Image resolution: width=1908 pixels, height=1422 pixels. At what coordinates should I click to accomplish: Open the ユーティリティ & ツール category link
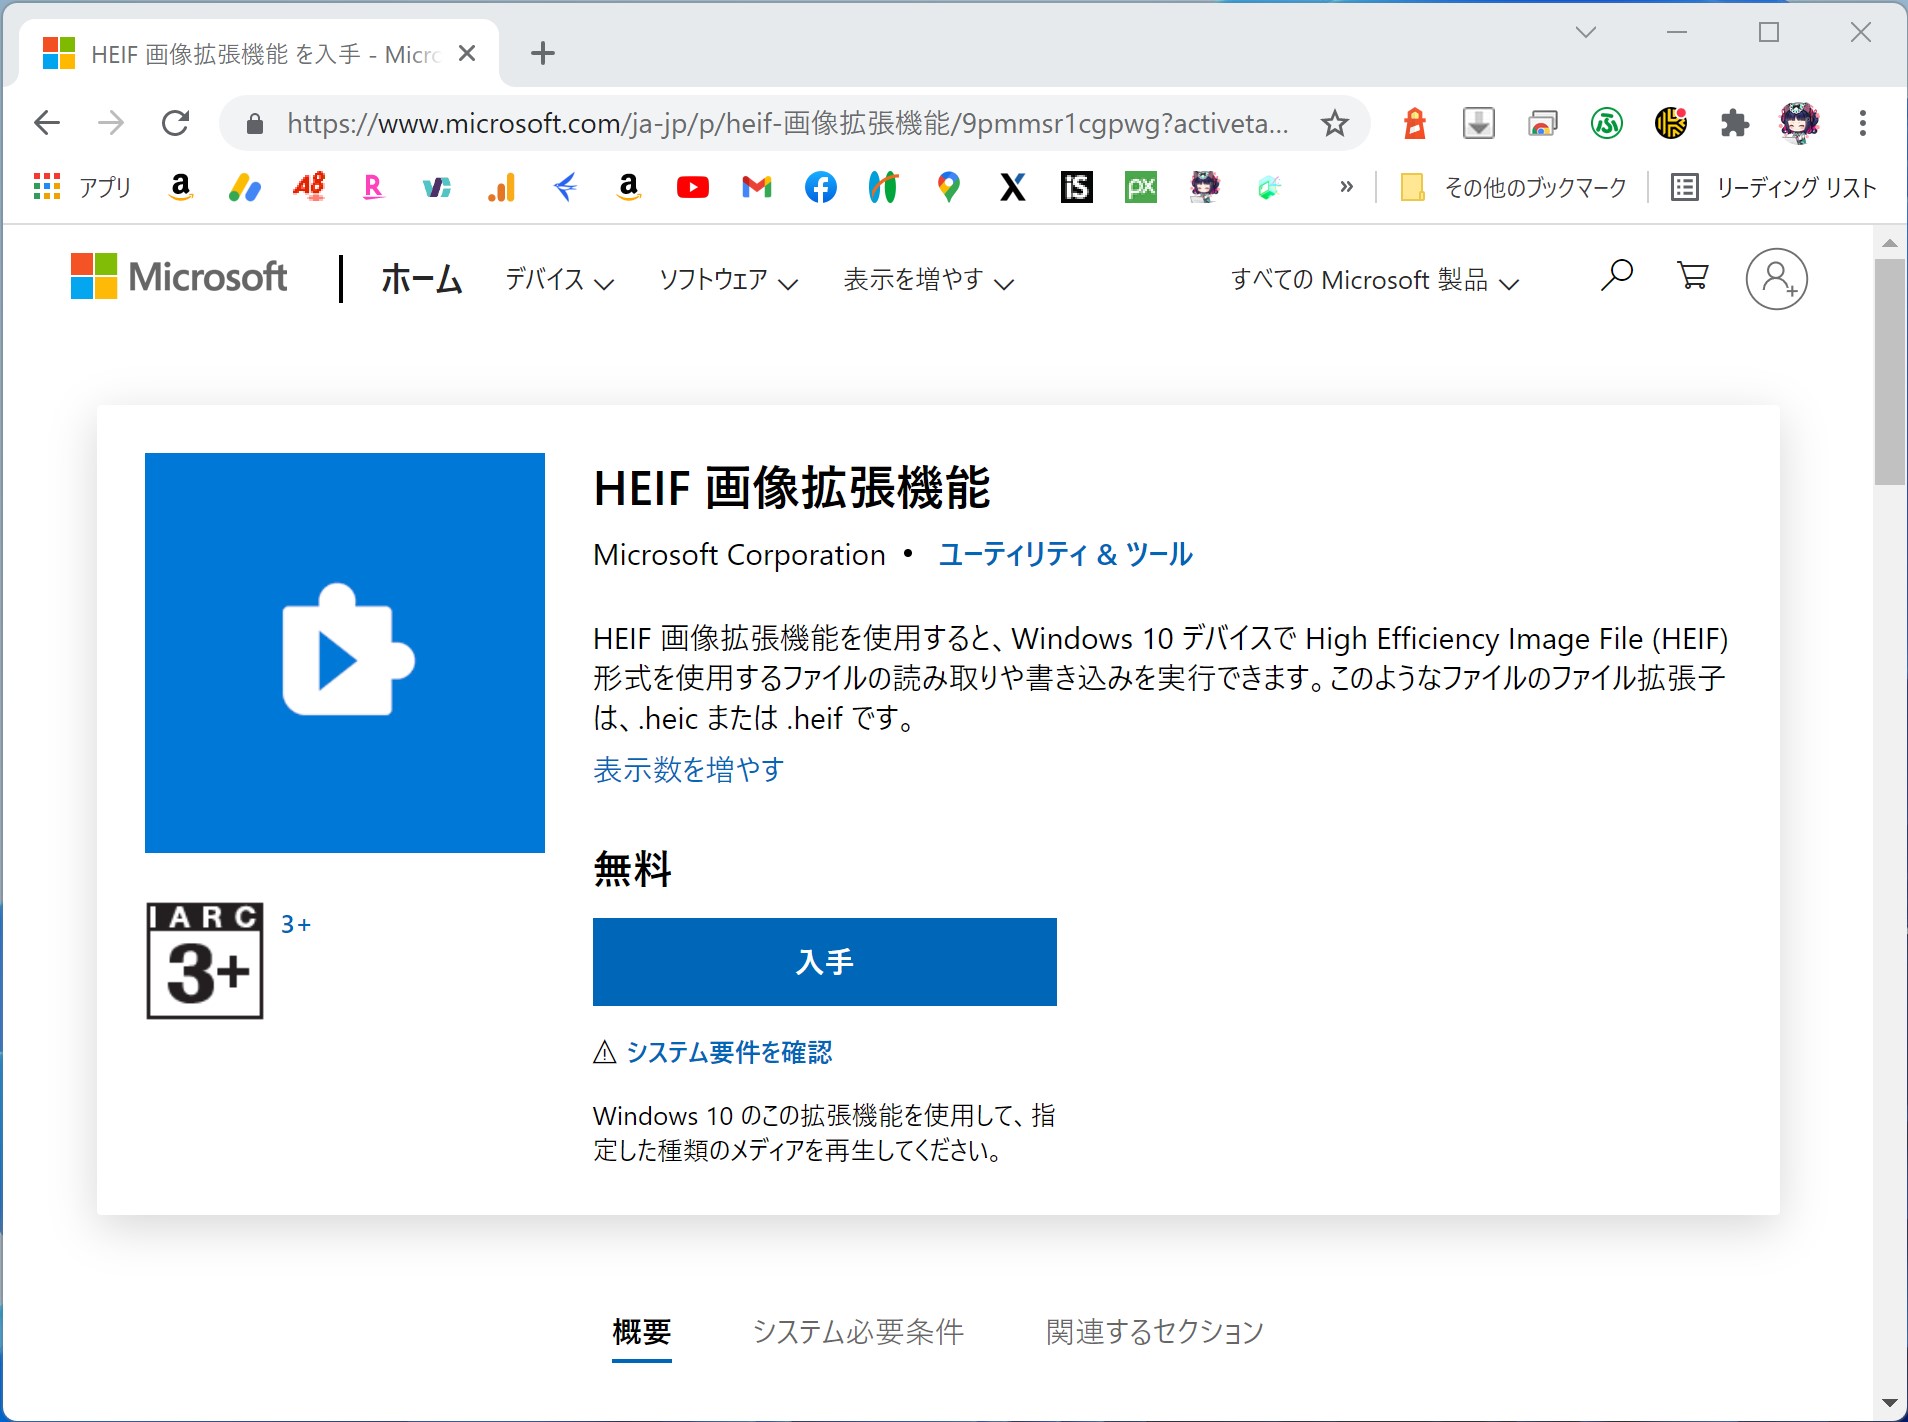pos(1066,554)
